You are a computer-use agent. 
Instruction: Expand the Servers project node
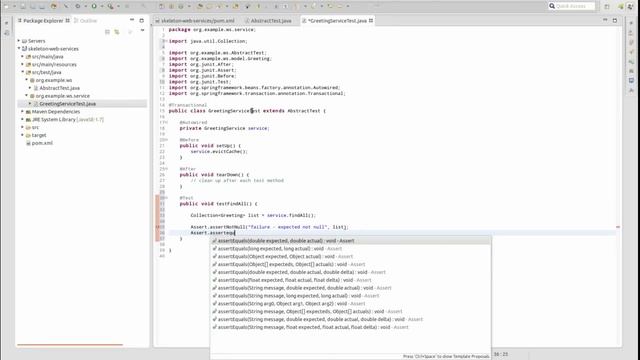point(19,41)
